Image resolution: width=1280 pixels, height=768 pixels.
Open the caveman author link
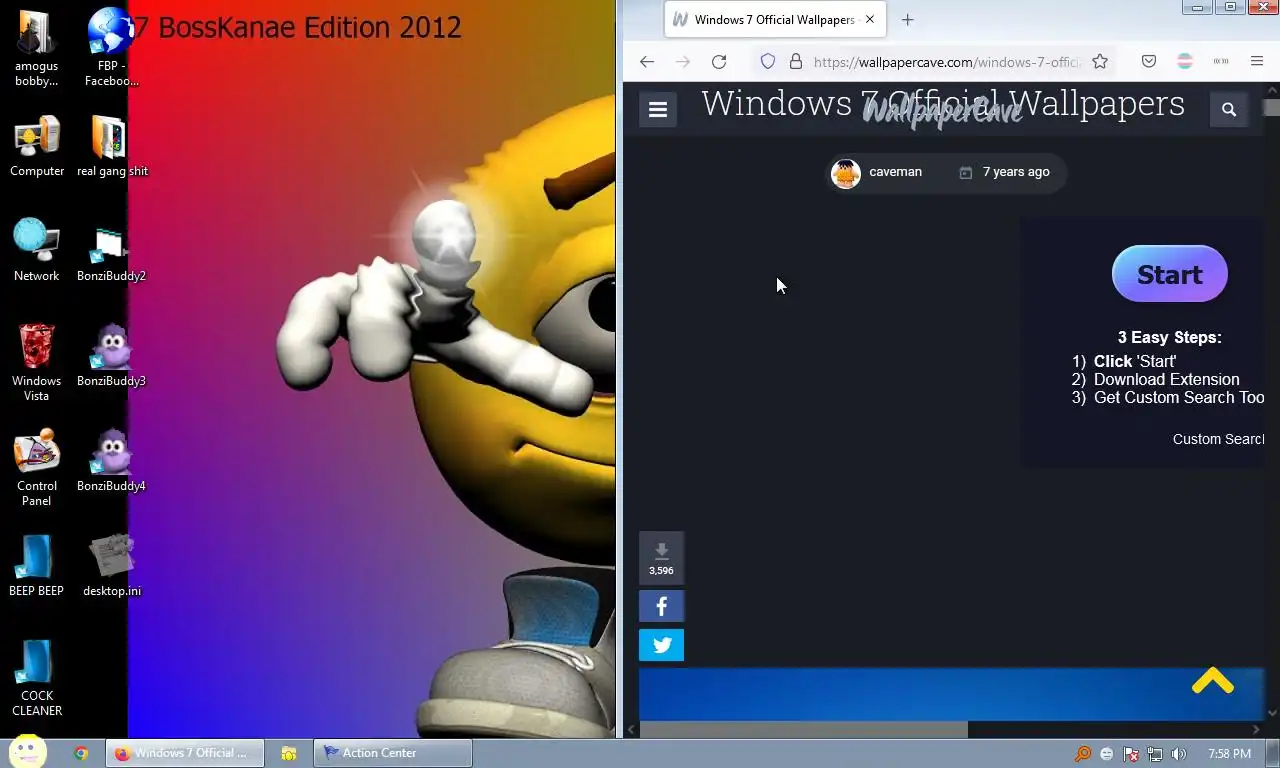[x=895, y=172]
